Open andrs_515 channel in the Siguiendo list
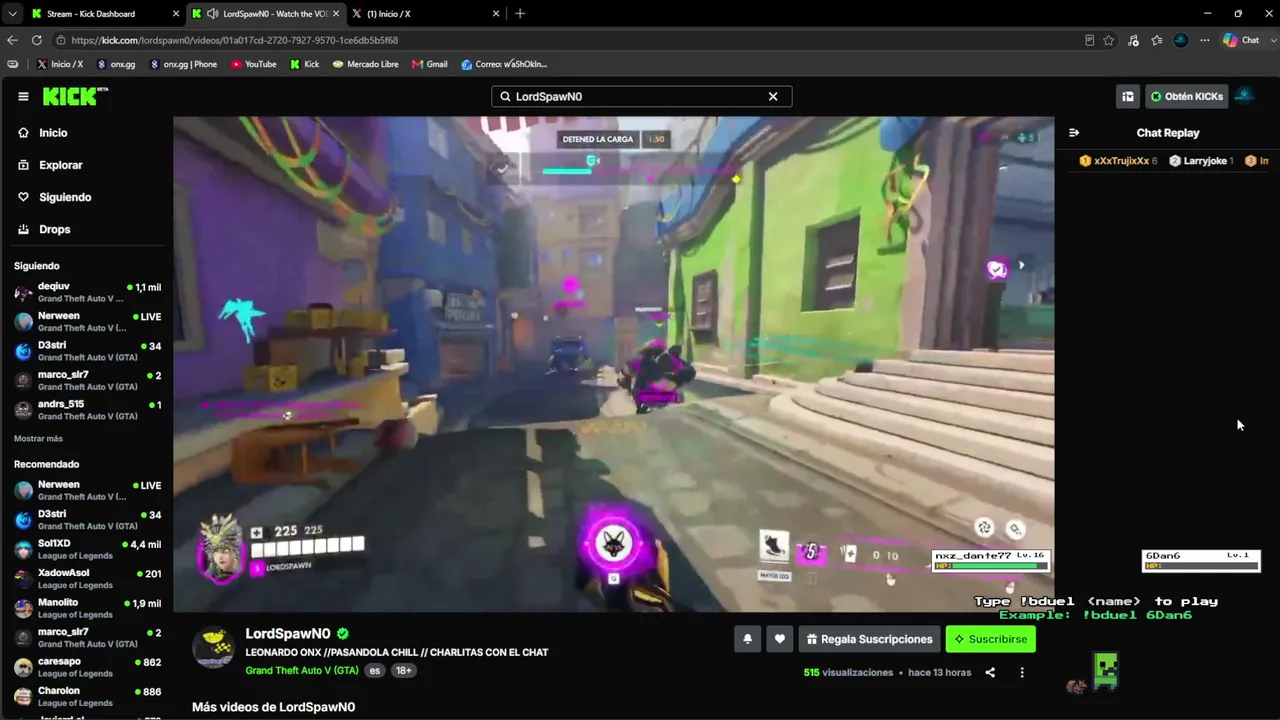The width and height of the screenshot is (1280, 720). [x=87, y=410]
